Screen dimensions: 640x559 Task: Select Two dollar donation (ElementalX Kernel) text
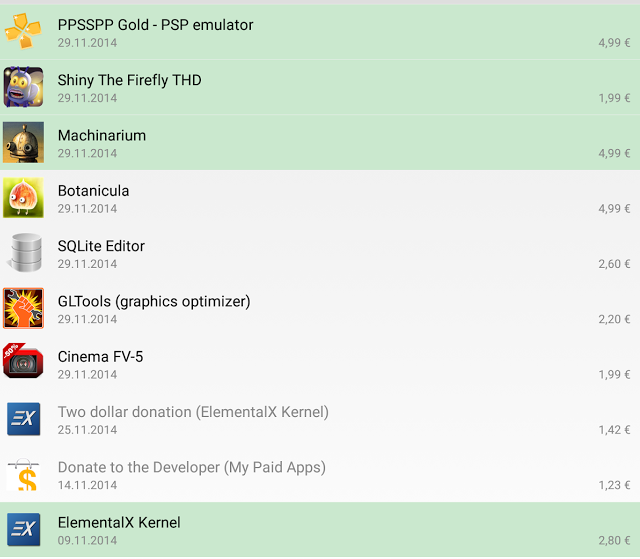(x=193, y=412)
